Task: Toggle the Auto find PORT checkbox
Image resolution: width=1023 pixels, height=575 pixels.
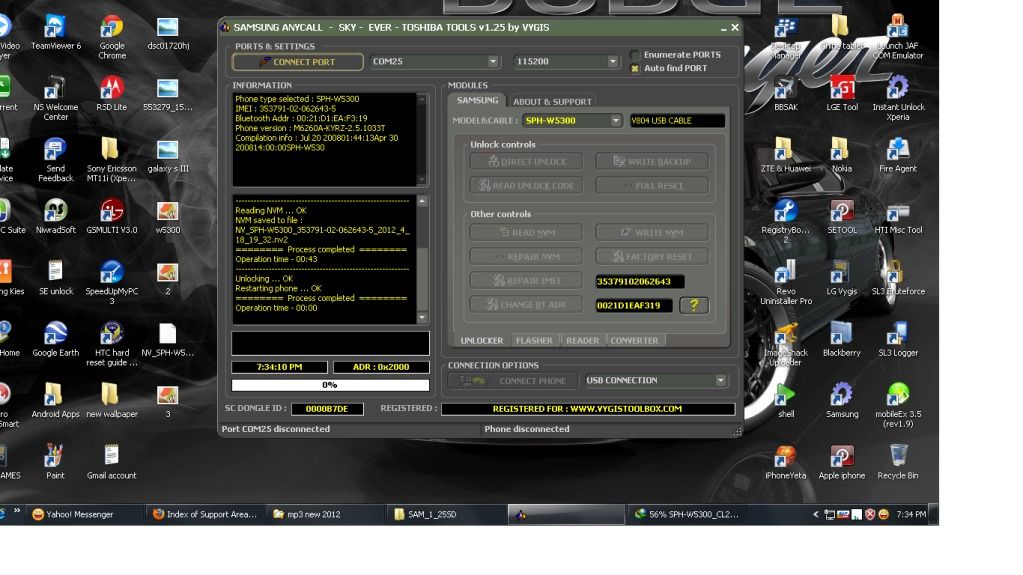Action: point(635,68)
